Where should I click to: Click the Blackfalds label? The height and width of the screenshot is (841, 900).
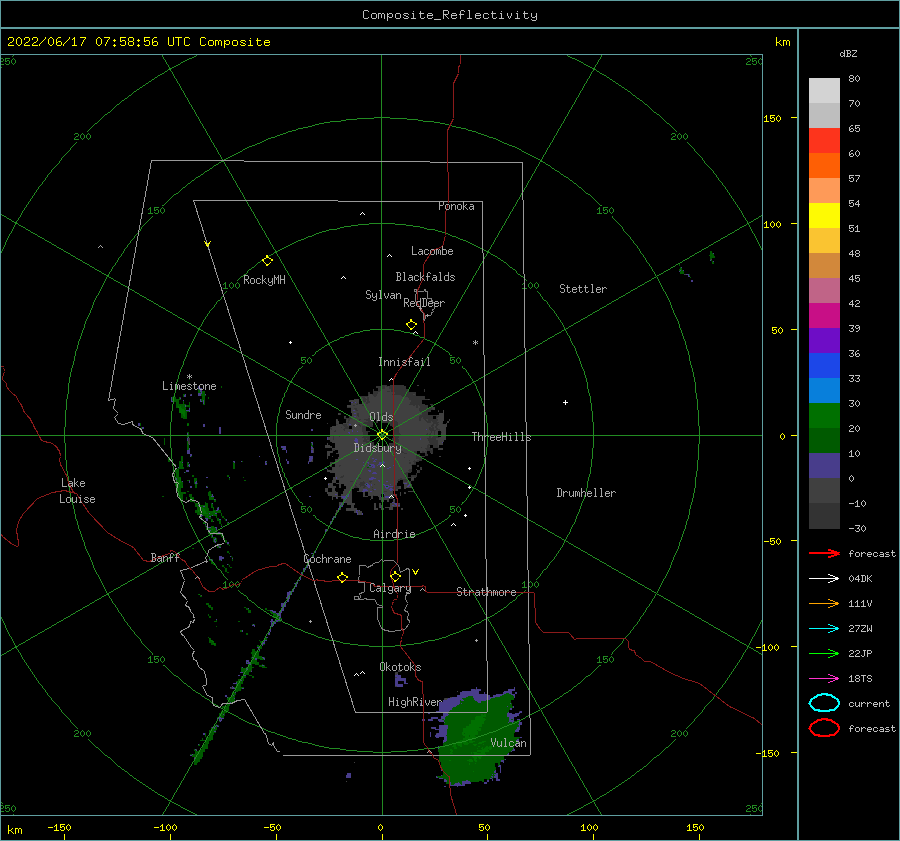tap(425, 277)
